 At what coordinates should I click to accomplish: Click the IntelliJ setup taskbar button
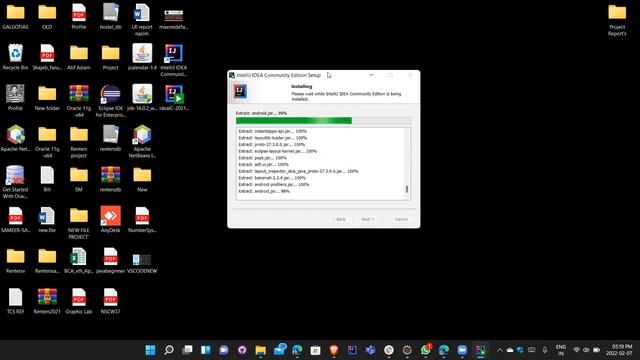point(480,350)
